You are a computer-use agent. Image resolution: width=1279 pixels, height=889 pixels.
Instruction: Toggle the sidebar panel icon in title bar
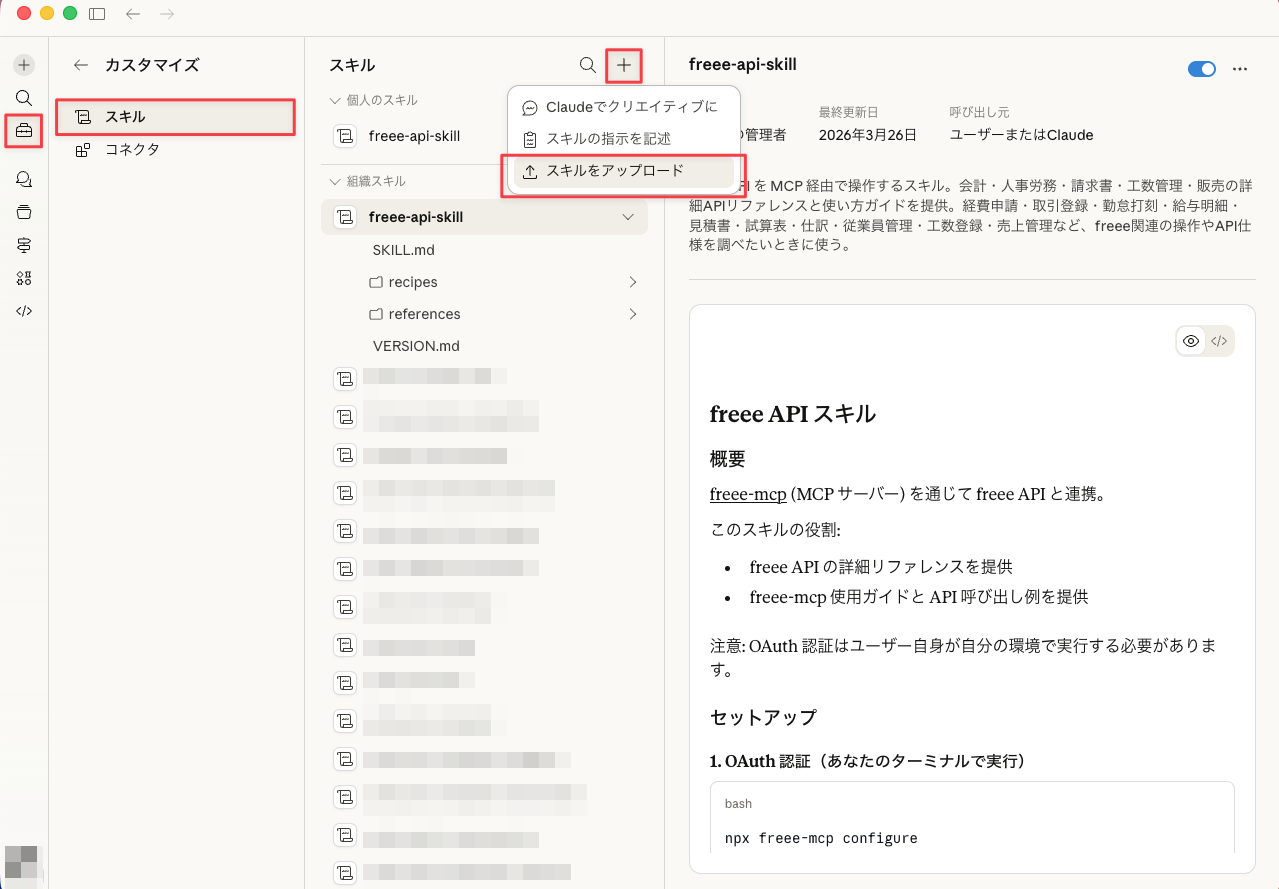(x=97, y=14)
